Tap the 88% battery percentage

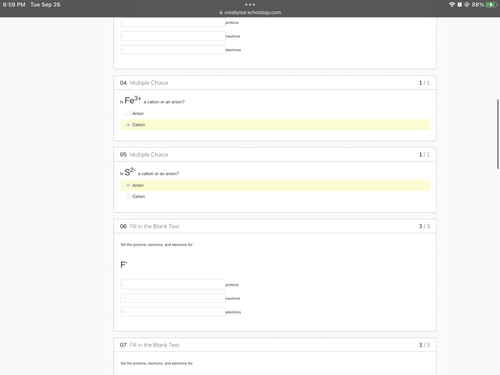tap(478, 5)
